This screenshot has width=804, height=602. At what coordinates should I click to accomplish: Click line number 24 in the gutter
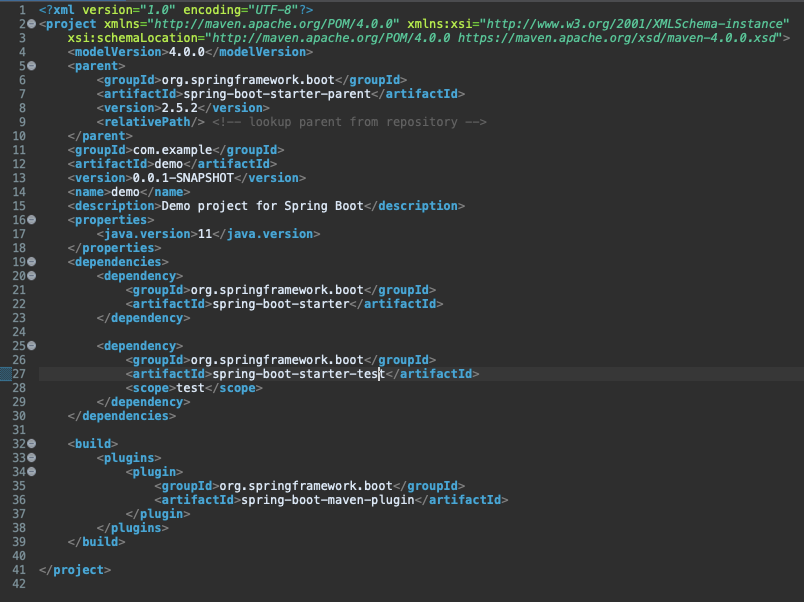tap(19, 332)
